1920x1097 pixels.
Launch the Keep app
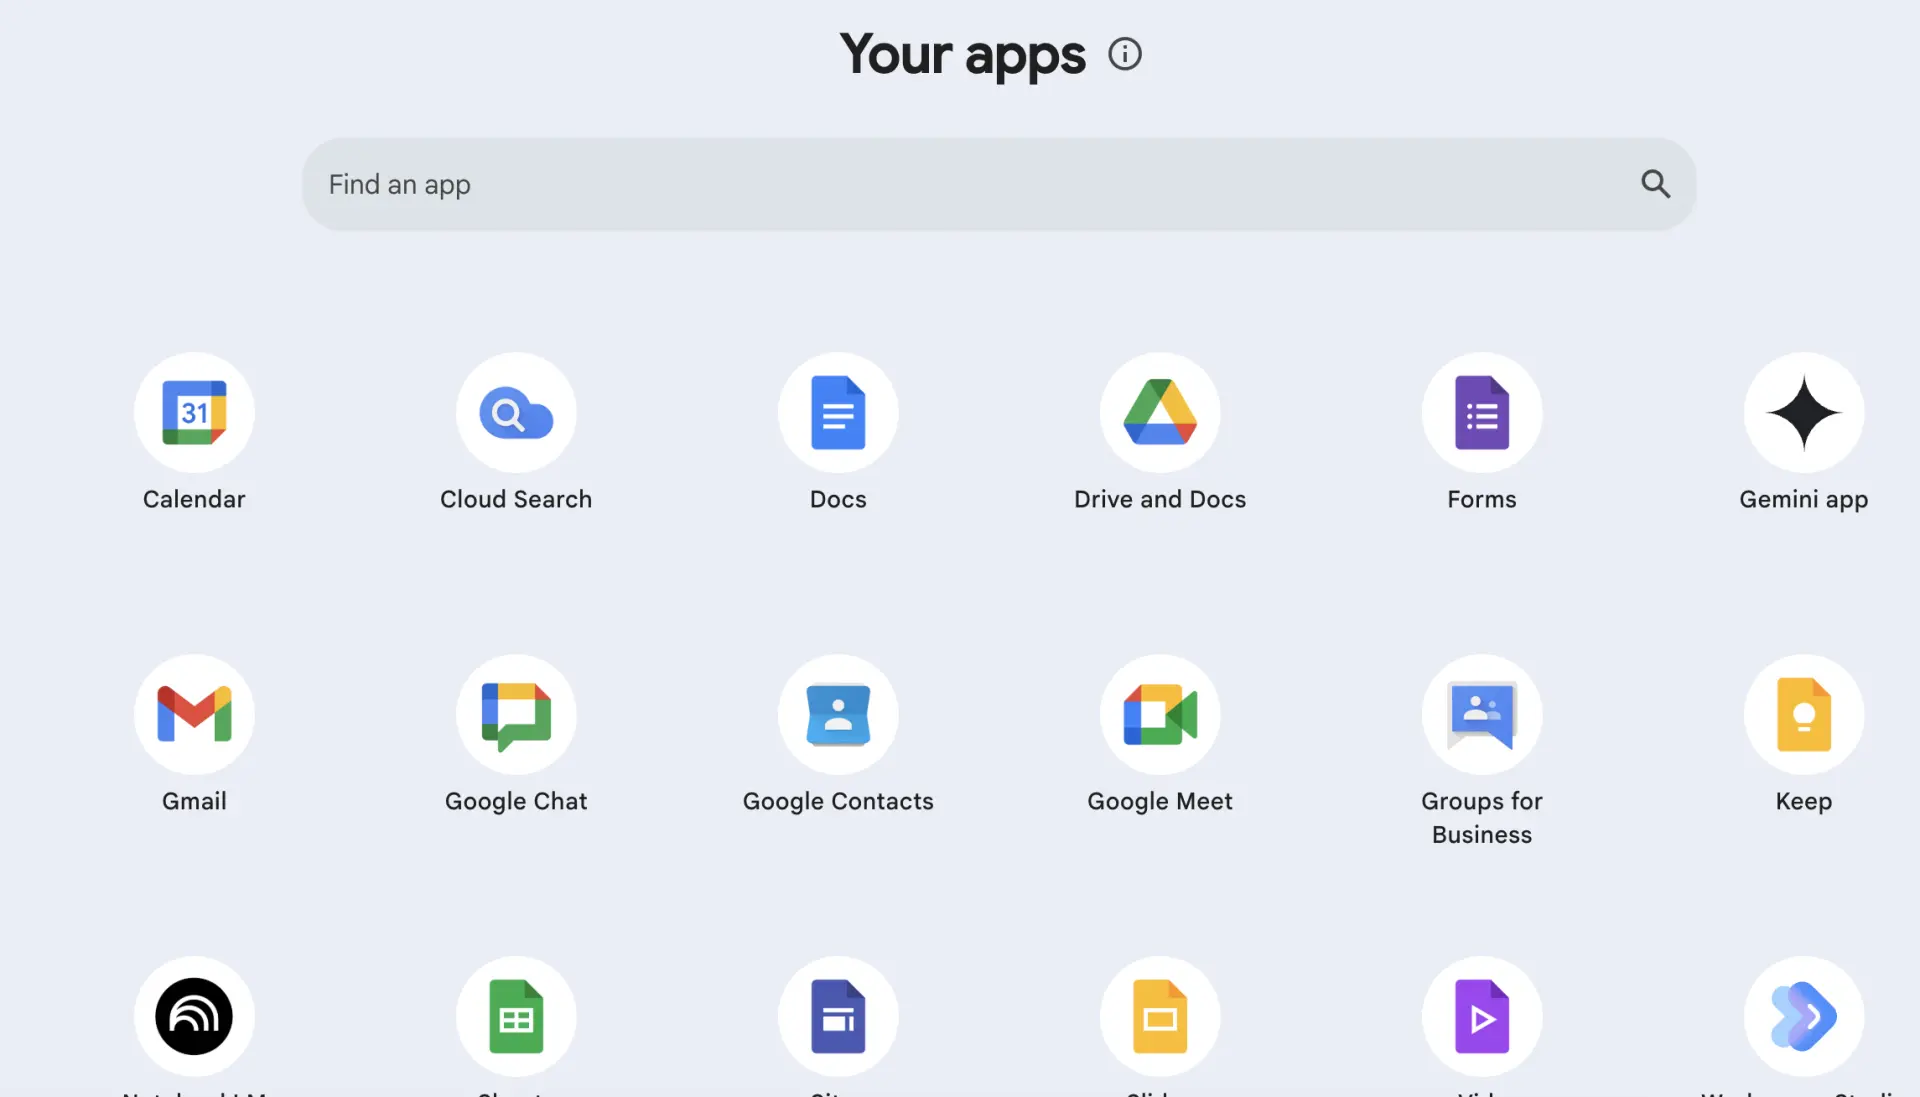pos(1804,714)
